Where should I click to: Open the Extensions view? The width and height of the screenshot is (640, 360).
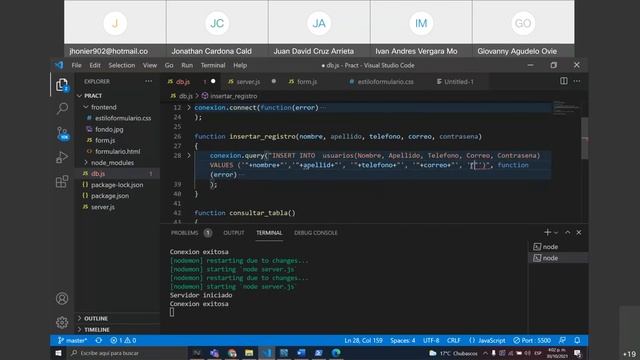pos(62,182)
